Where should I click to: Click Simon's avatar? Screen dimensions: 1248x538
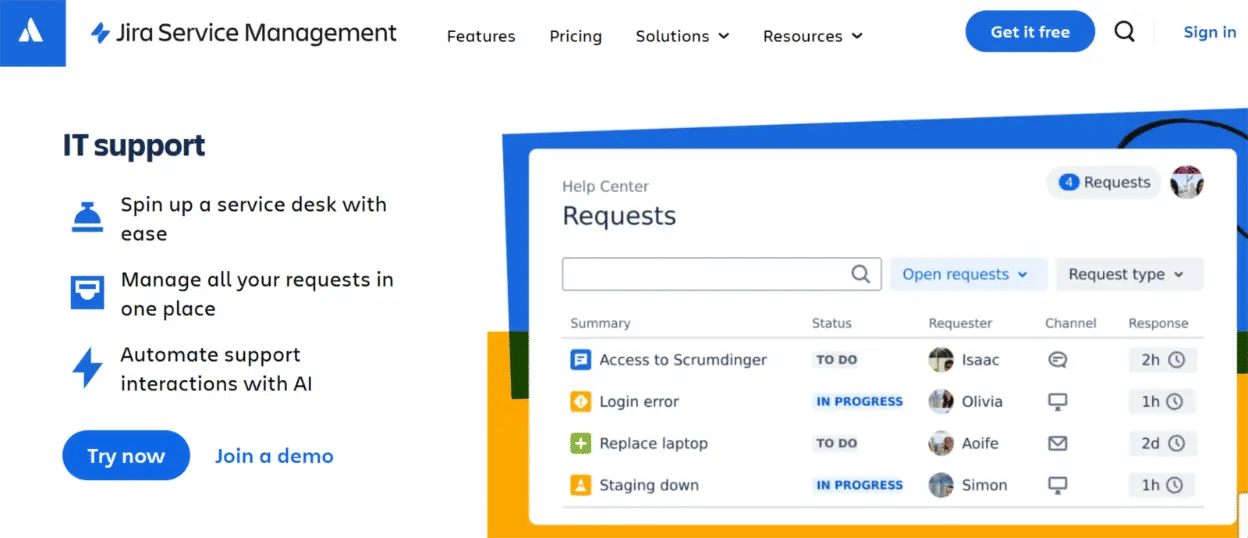click(x=941, y=485)
